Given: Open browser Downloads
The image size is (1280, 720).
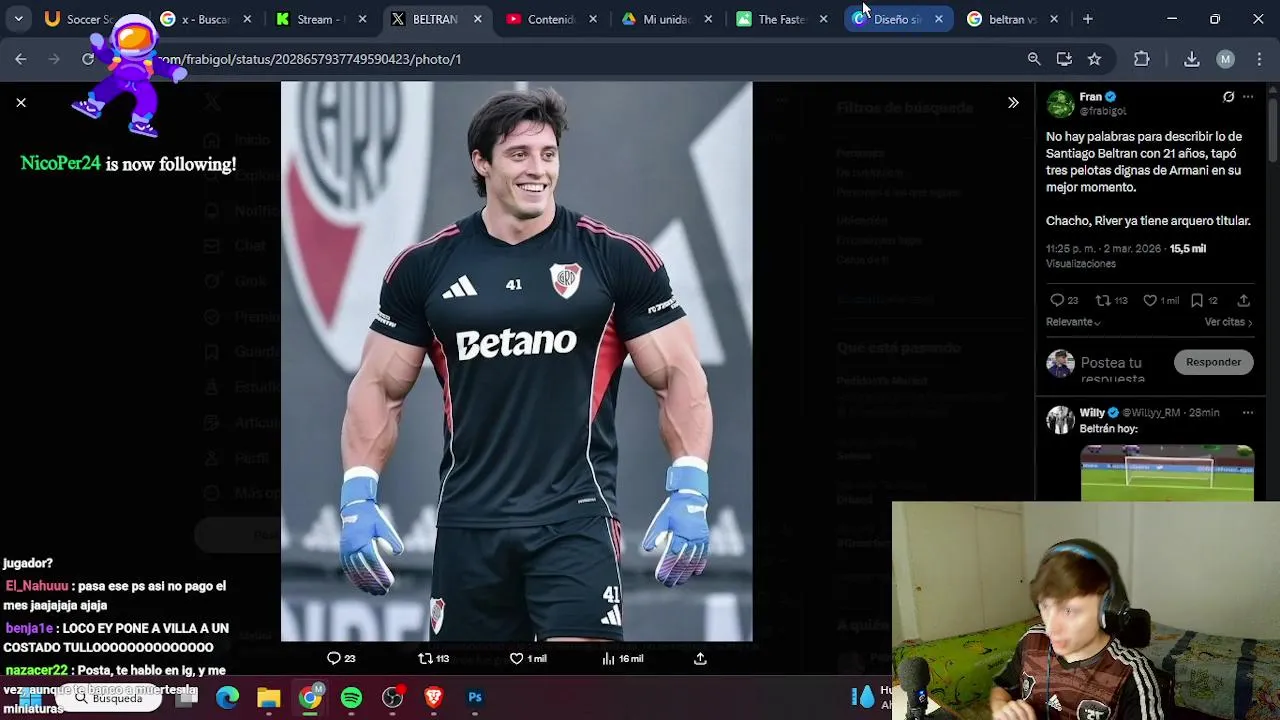Looking at the screenshot, I should click(1192, 59).
